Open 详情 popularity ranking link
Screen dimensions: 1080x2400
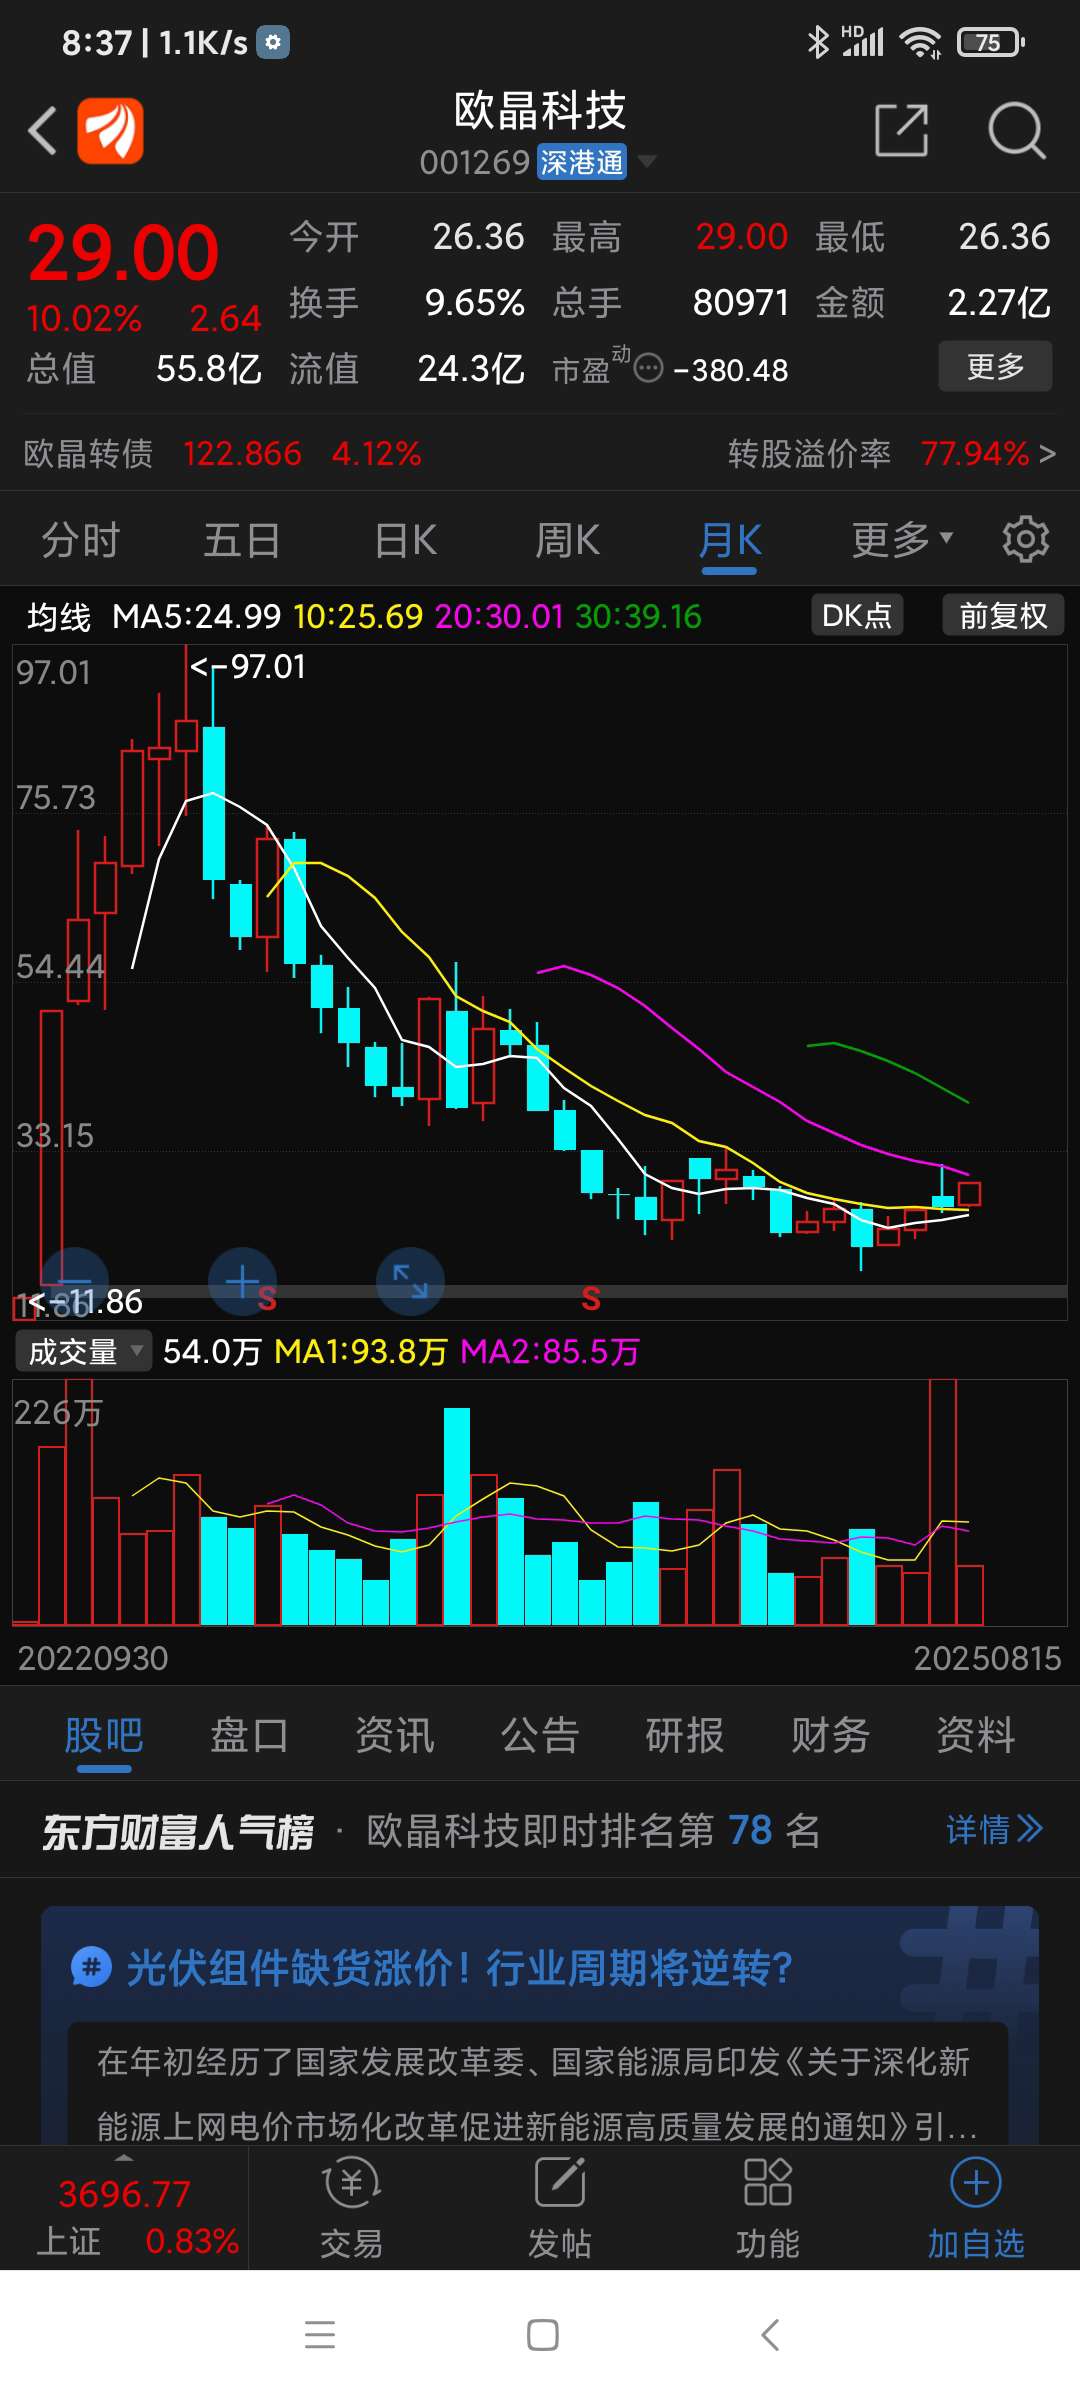995,1830
